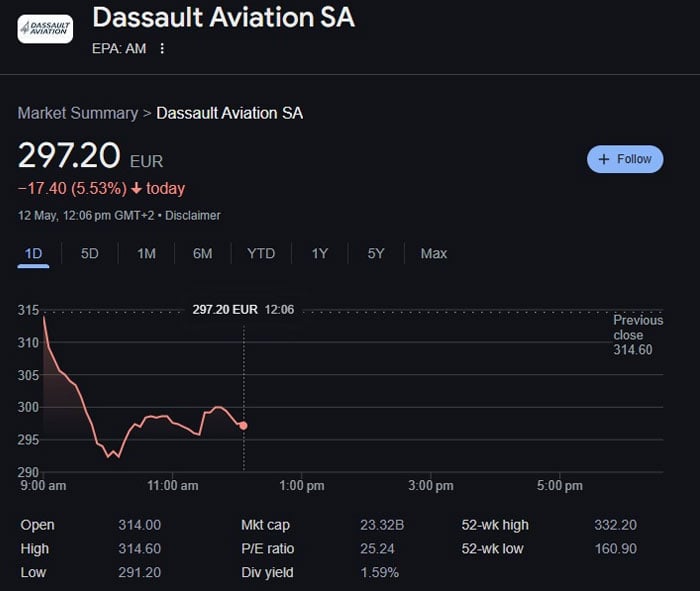This screenshot has width=700, height=591.
Task: Show the 5Y chart range
Action: pyautogui.click(x=376, y=254)
